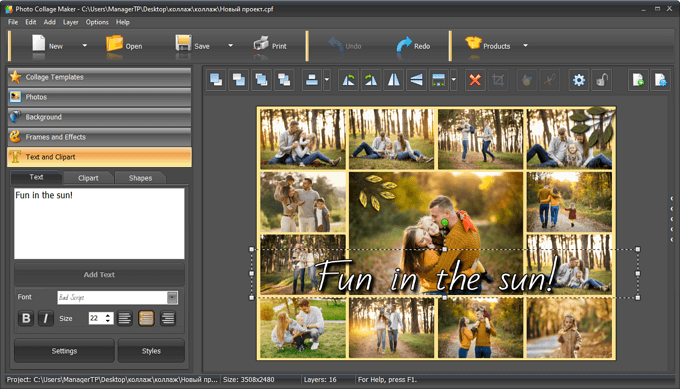
Task: Open the File menu
Action: click(13, 22)
